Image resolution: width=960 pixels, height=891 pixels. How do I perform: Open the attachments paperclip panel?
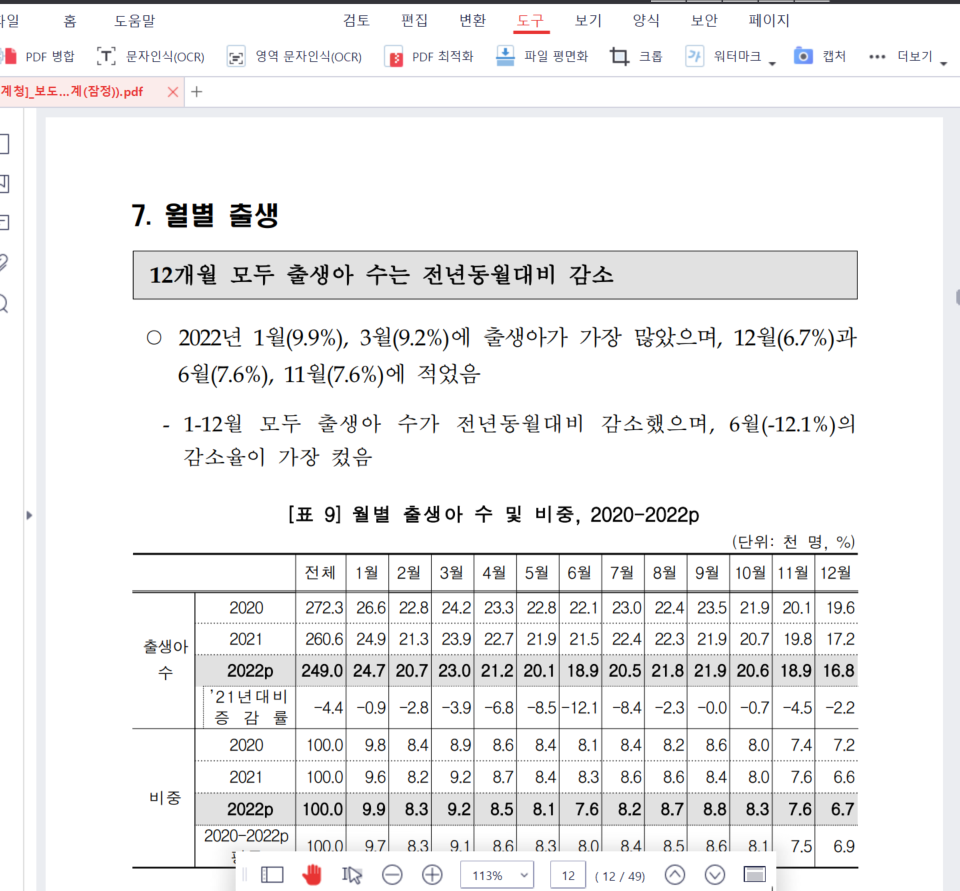pyautogui.click(x=4, y=263)
